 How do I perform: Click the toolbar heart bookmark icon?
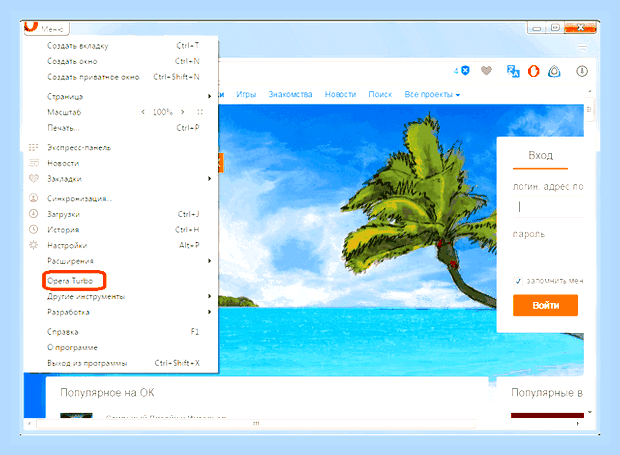point(486,71)
